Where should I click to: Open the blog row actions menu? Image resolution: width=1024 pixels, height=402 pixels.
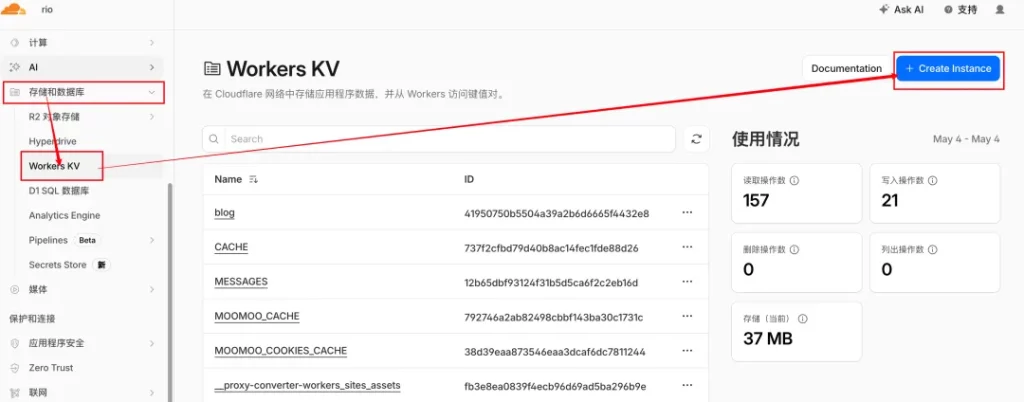tap(686, 213)
